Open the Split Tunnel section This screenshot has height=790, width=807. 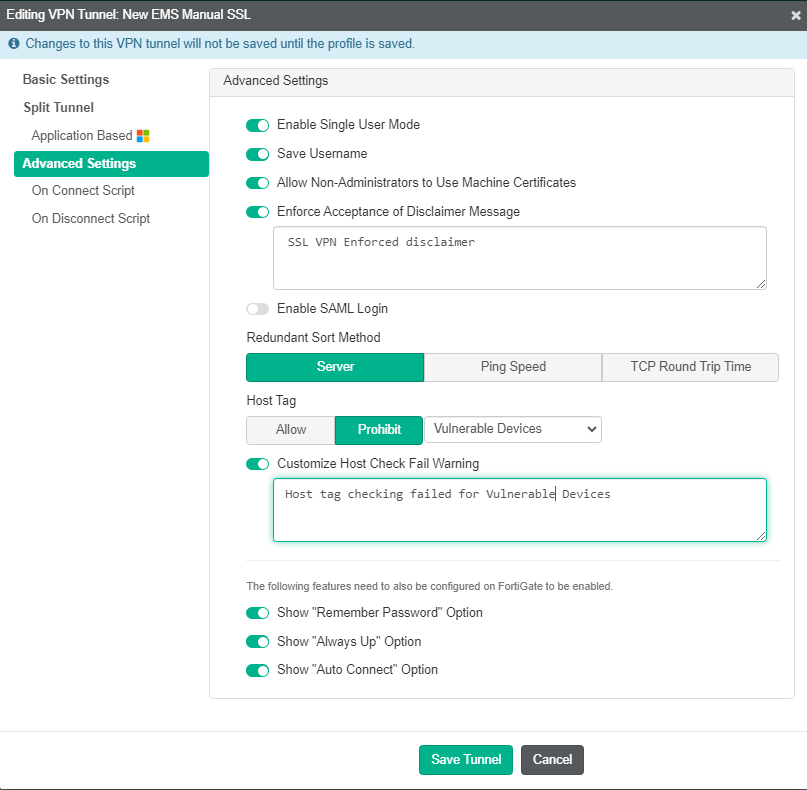tap(57, 107)
